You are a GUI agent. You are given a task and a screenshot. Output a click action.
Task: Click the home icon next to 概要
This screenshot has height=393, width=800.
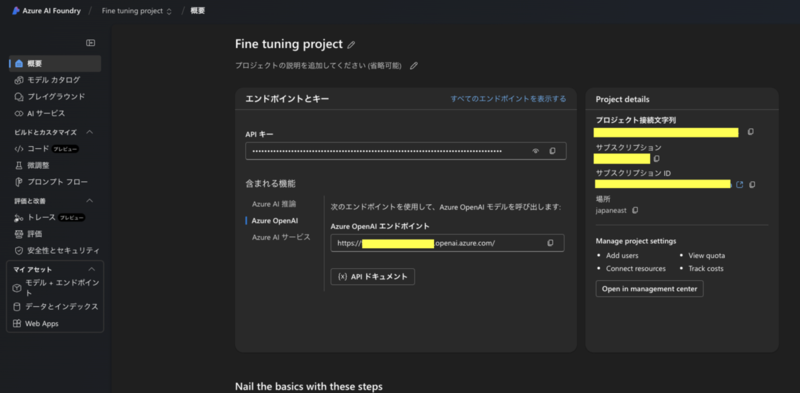[x=19, y=64]
